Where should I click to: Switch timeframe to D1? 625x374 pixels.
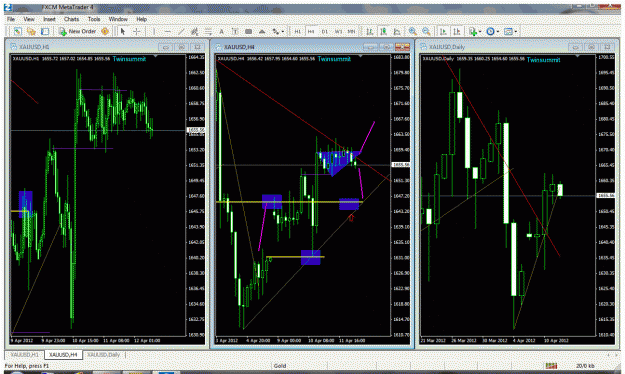(x=324, y=31)
